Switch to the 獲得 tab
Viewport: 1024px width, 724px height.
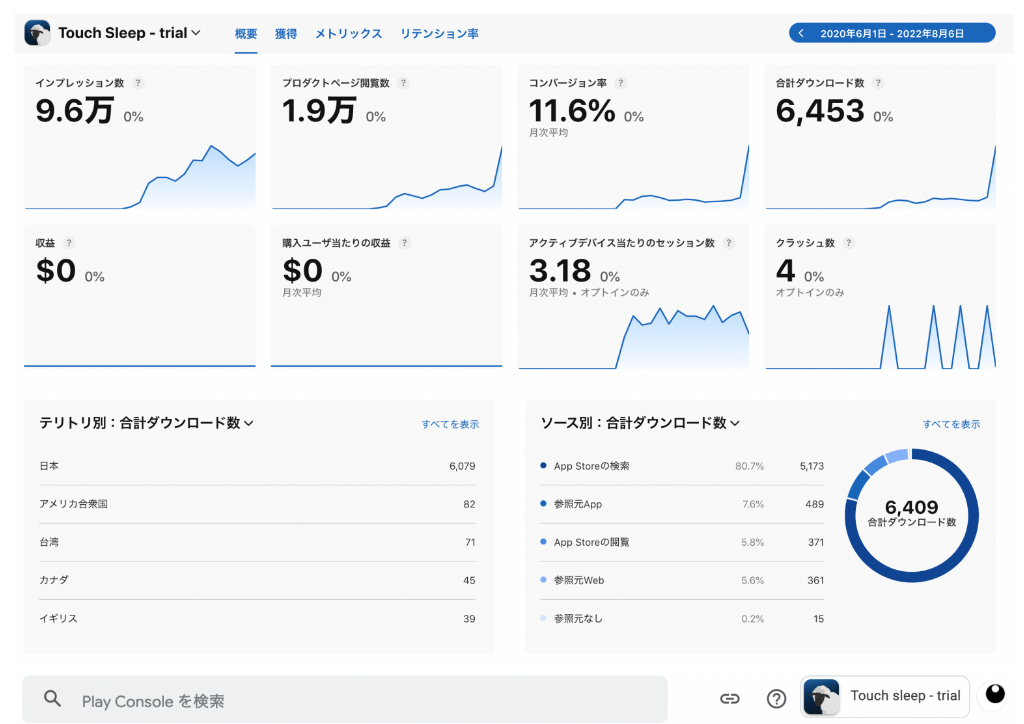click(x=285, y=33)
